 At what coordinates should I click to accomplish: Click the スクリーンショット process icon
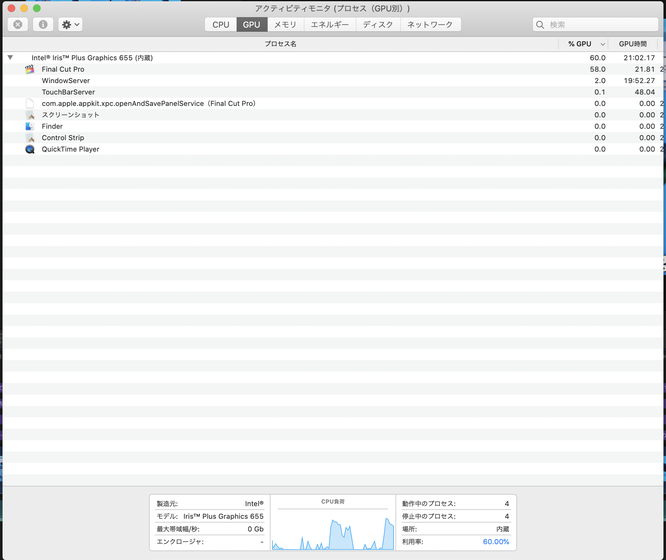[x=30, y=115]
